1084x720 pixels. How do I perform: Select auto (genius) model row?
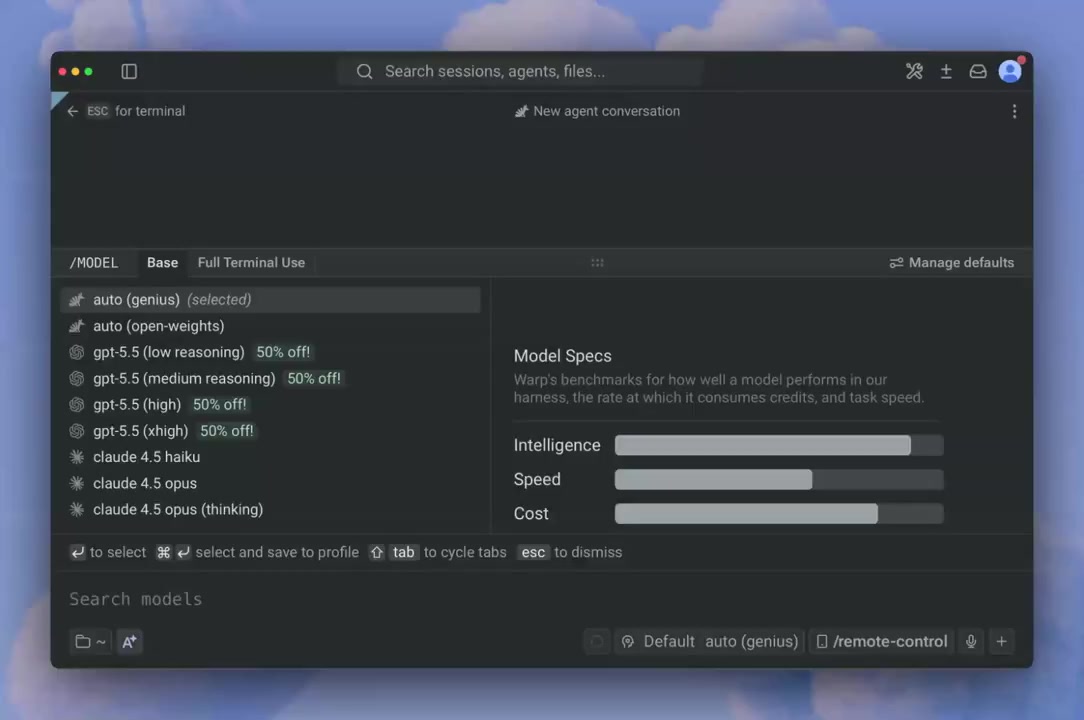(271, 299)
